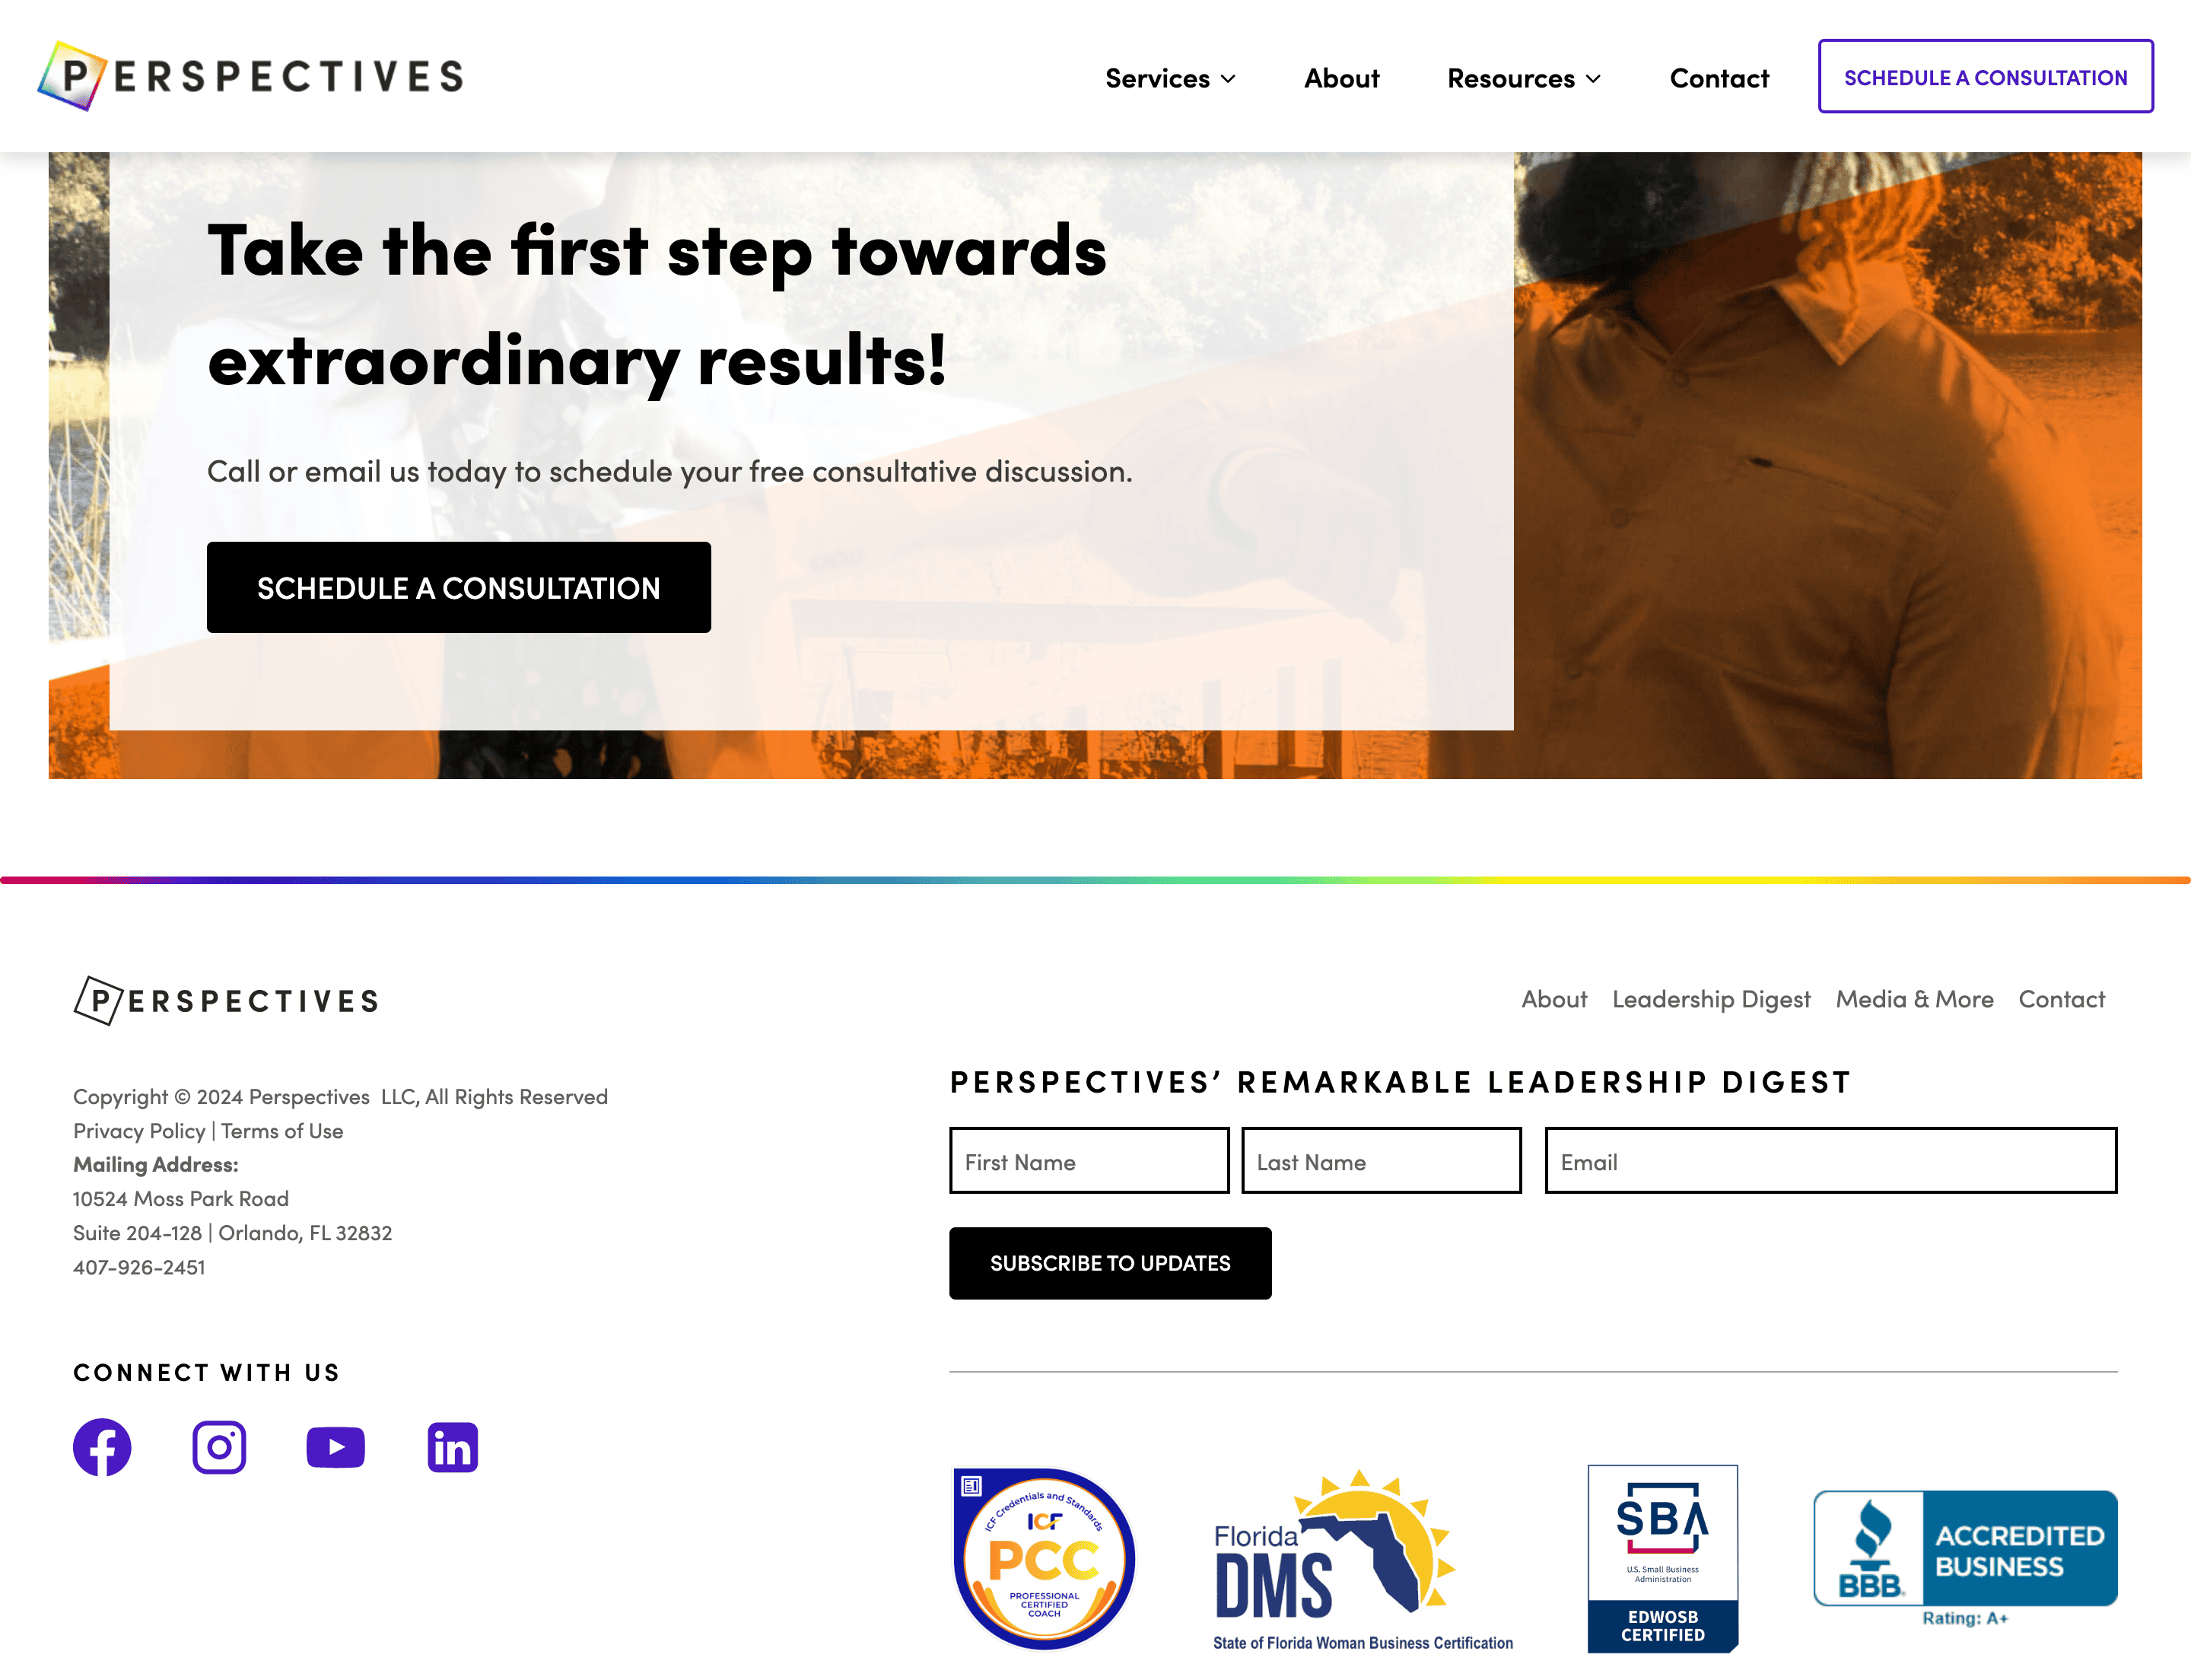
Task: Click the SCHEDULE A CONSULTATION header button
Action: click(x=1985, y=76)
